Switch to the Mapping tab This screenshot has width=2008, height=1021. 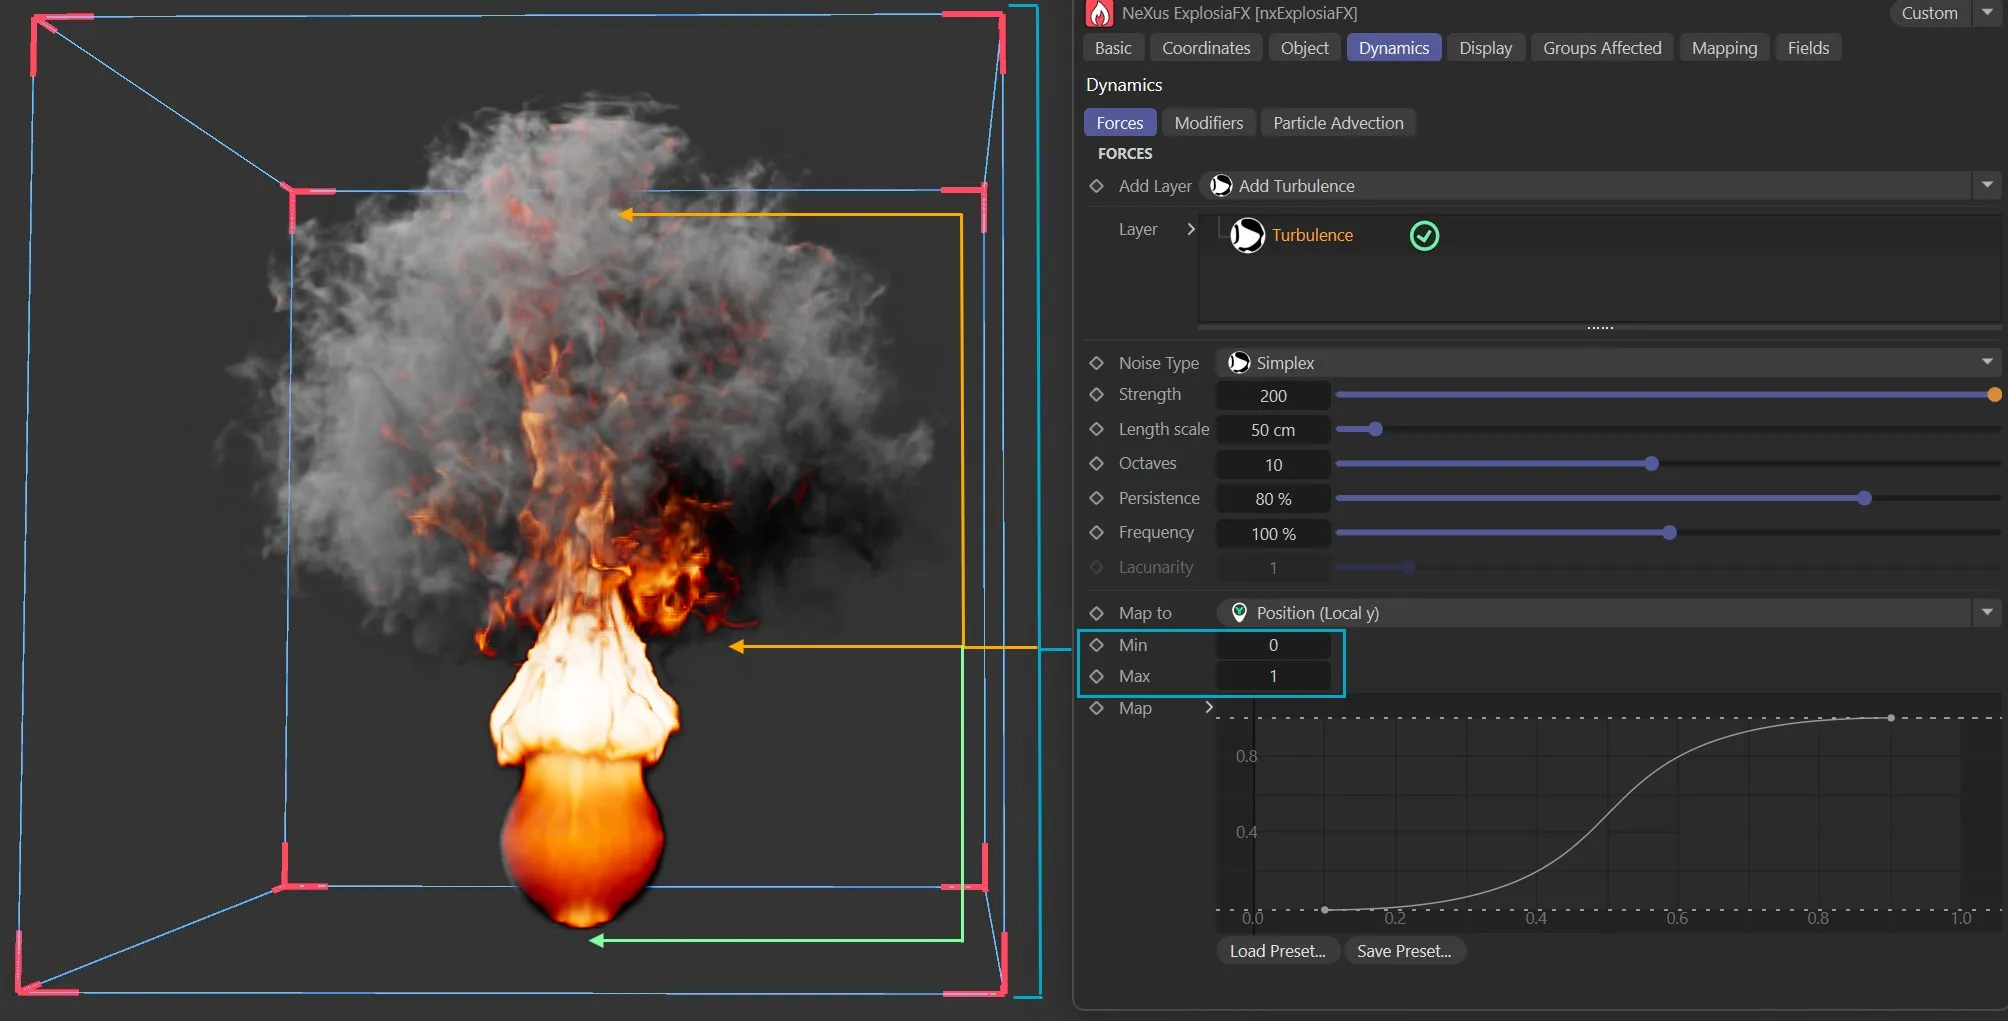pos(1723,47)
